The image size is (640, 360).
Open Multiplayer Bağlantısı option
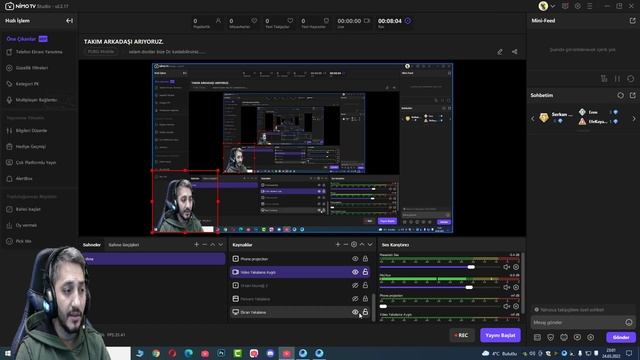point(36,100)
